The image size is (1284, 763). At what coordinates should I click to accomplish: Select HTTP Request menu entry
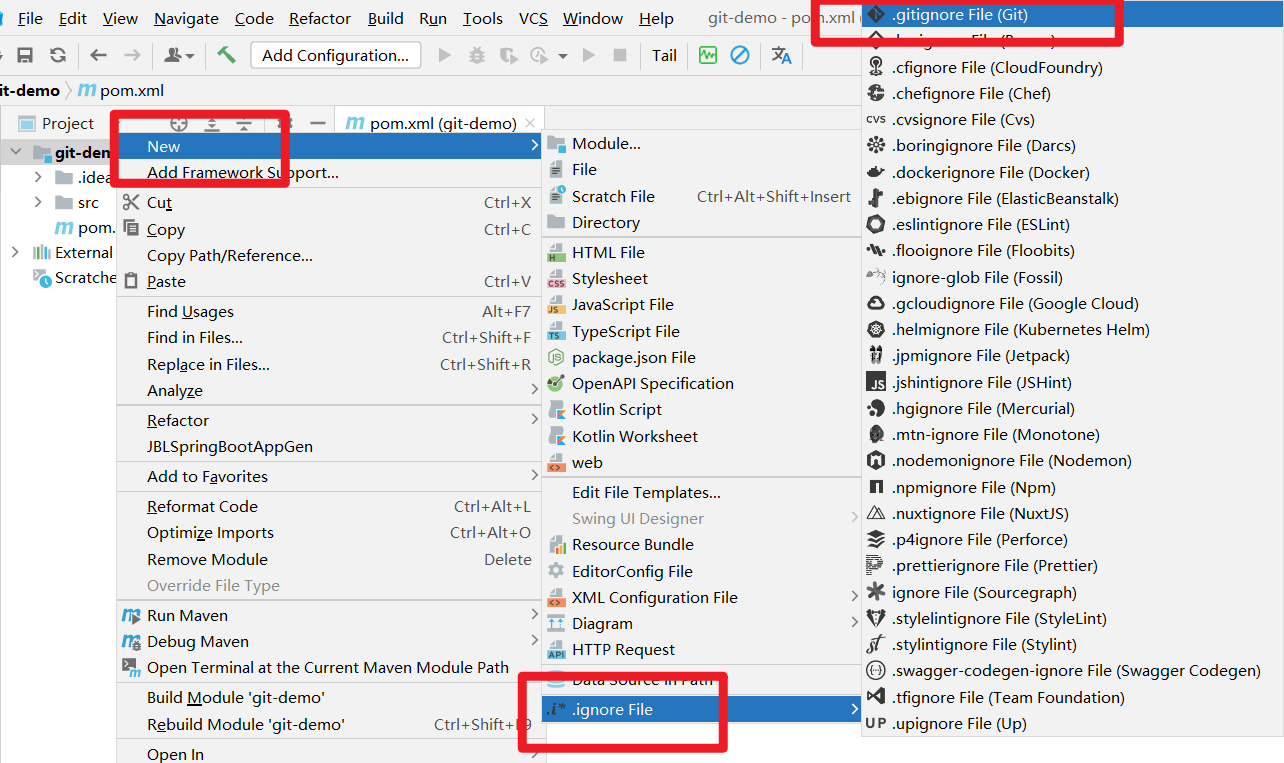pos(700,649)
